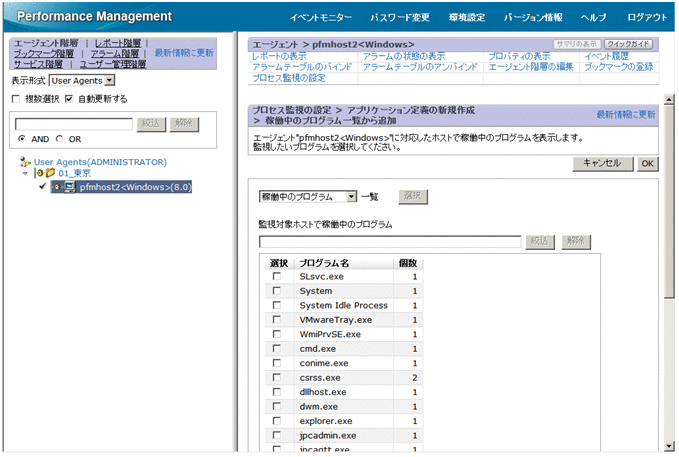Click the アラームテーブルのバインド link
The height and width of the screenshot is (457, 679).
pos(302,67)
